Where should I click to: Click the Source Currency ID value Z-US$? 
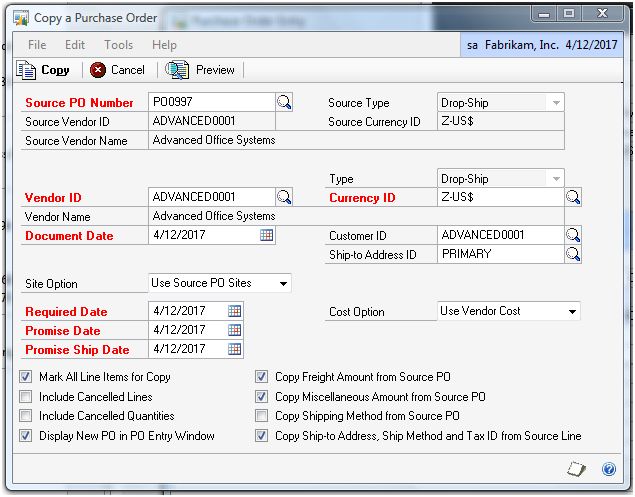[457, 121]
